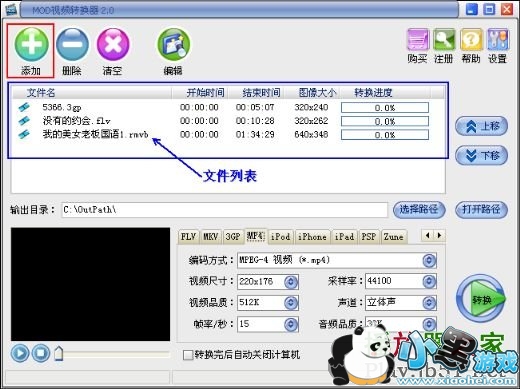Select the MP4 format tab
The width and height of the screenshot is (520, 389).
(x=256, y=236)
